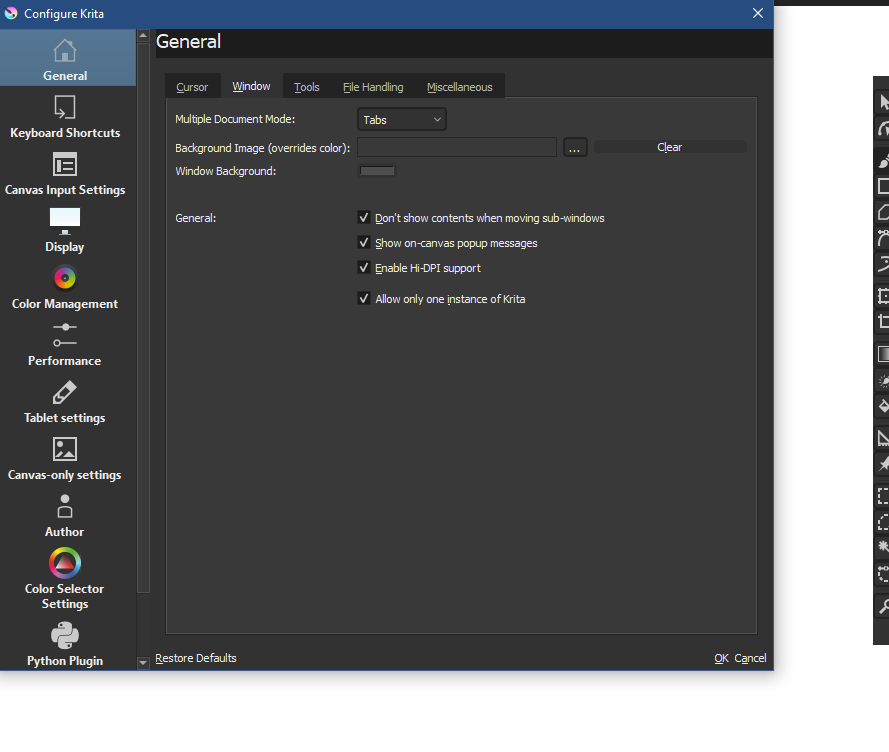Disable Enable Hi-DPI support checkbox

[x=364, y=268]
